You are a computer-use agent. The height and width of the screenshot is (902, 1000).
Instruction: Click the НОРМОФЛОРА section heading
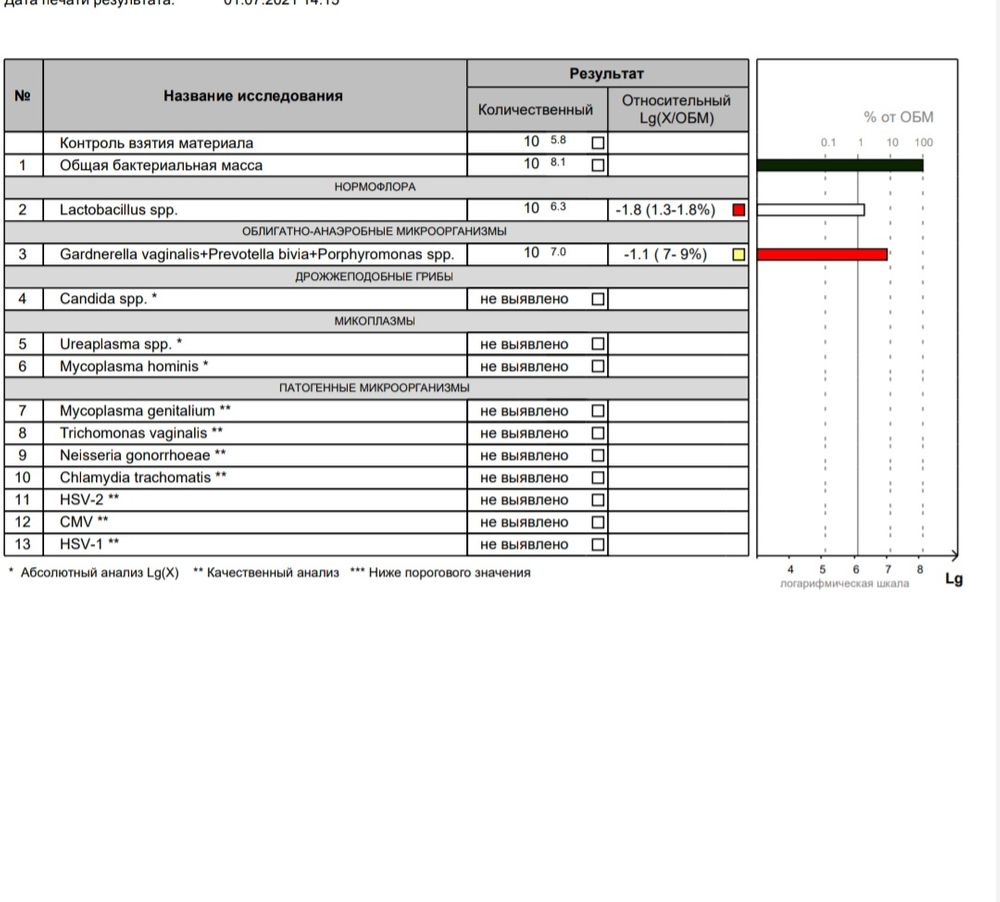375,187
